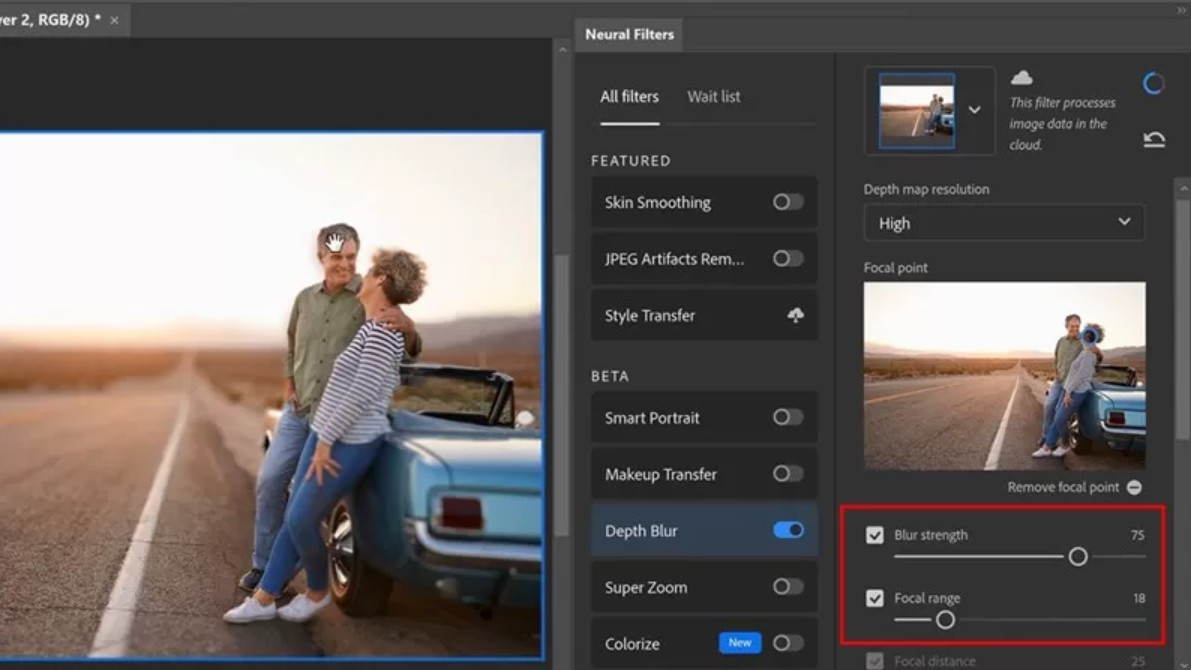
Task: Enable the Super Zoom toggle
Action: [x=787, y=587]
